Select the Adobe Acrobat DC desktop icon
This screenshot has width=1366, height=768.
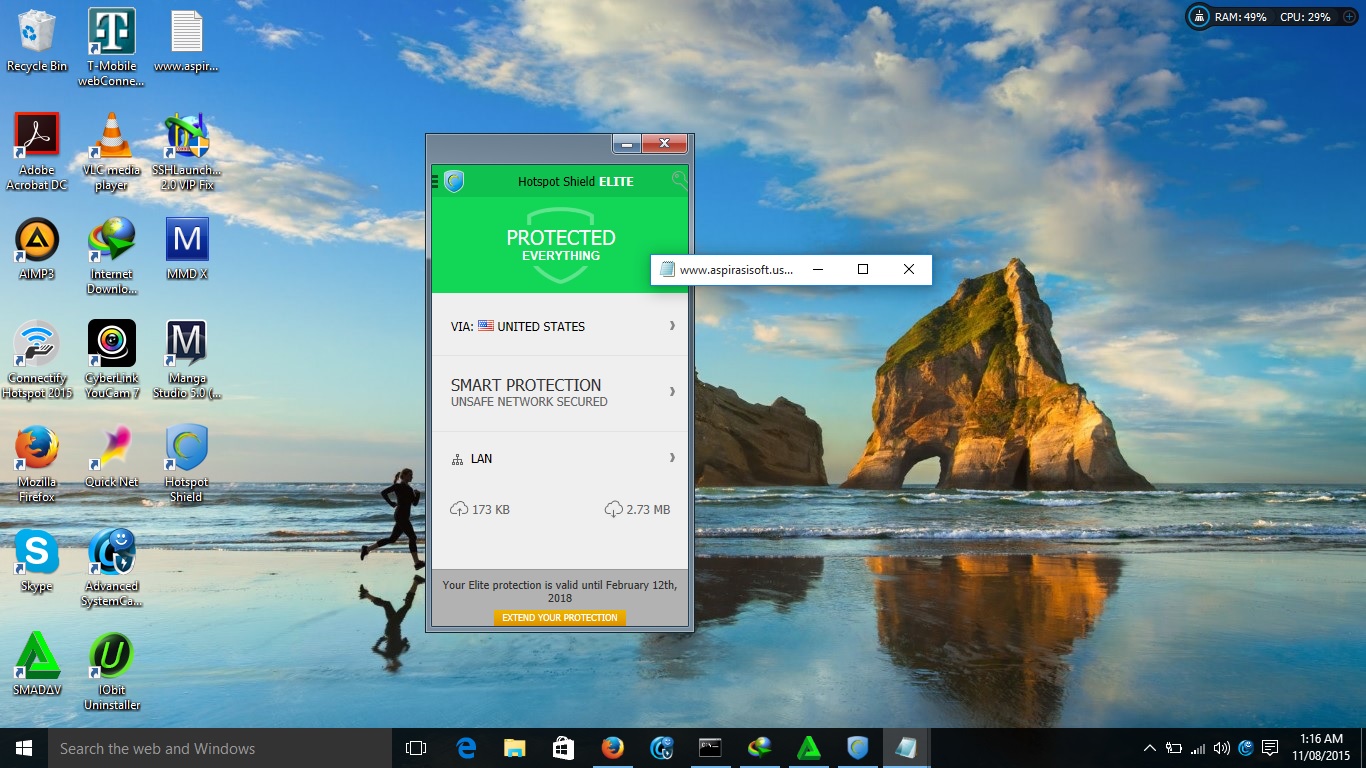coord(37,151)
